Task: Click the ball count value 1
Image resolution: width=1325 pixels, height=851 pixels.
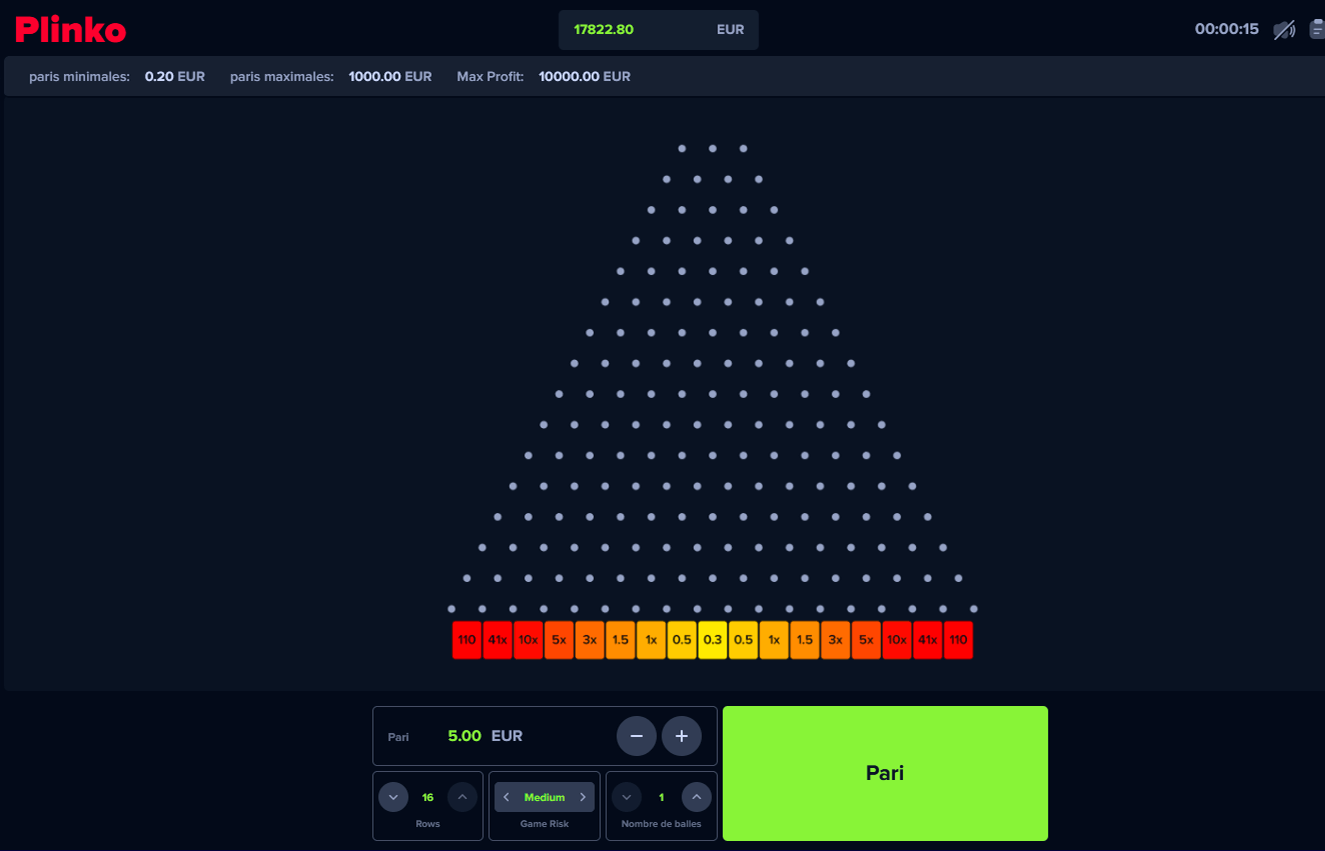Action: point(661,797)
